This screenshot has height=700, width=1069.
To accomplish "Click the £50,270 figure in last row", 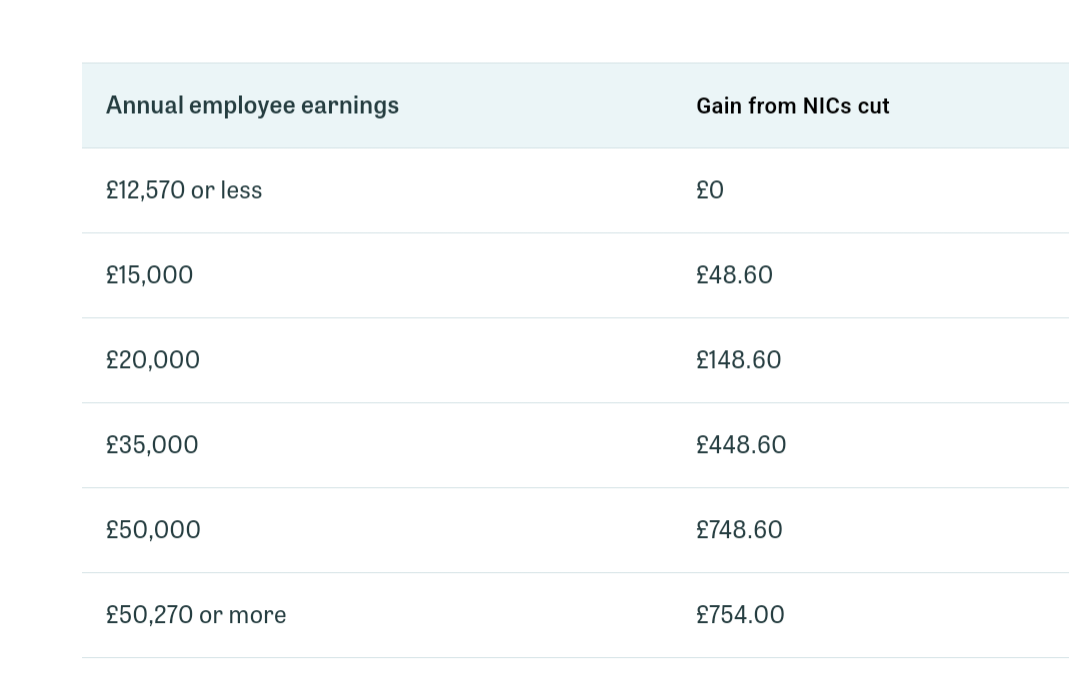I will pyautogui.click(x=149, y=615).
